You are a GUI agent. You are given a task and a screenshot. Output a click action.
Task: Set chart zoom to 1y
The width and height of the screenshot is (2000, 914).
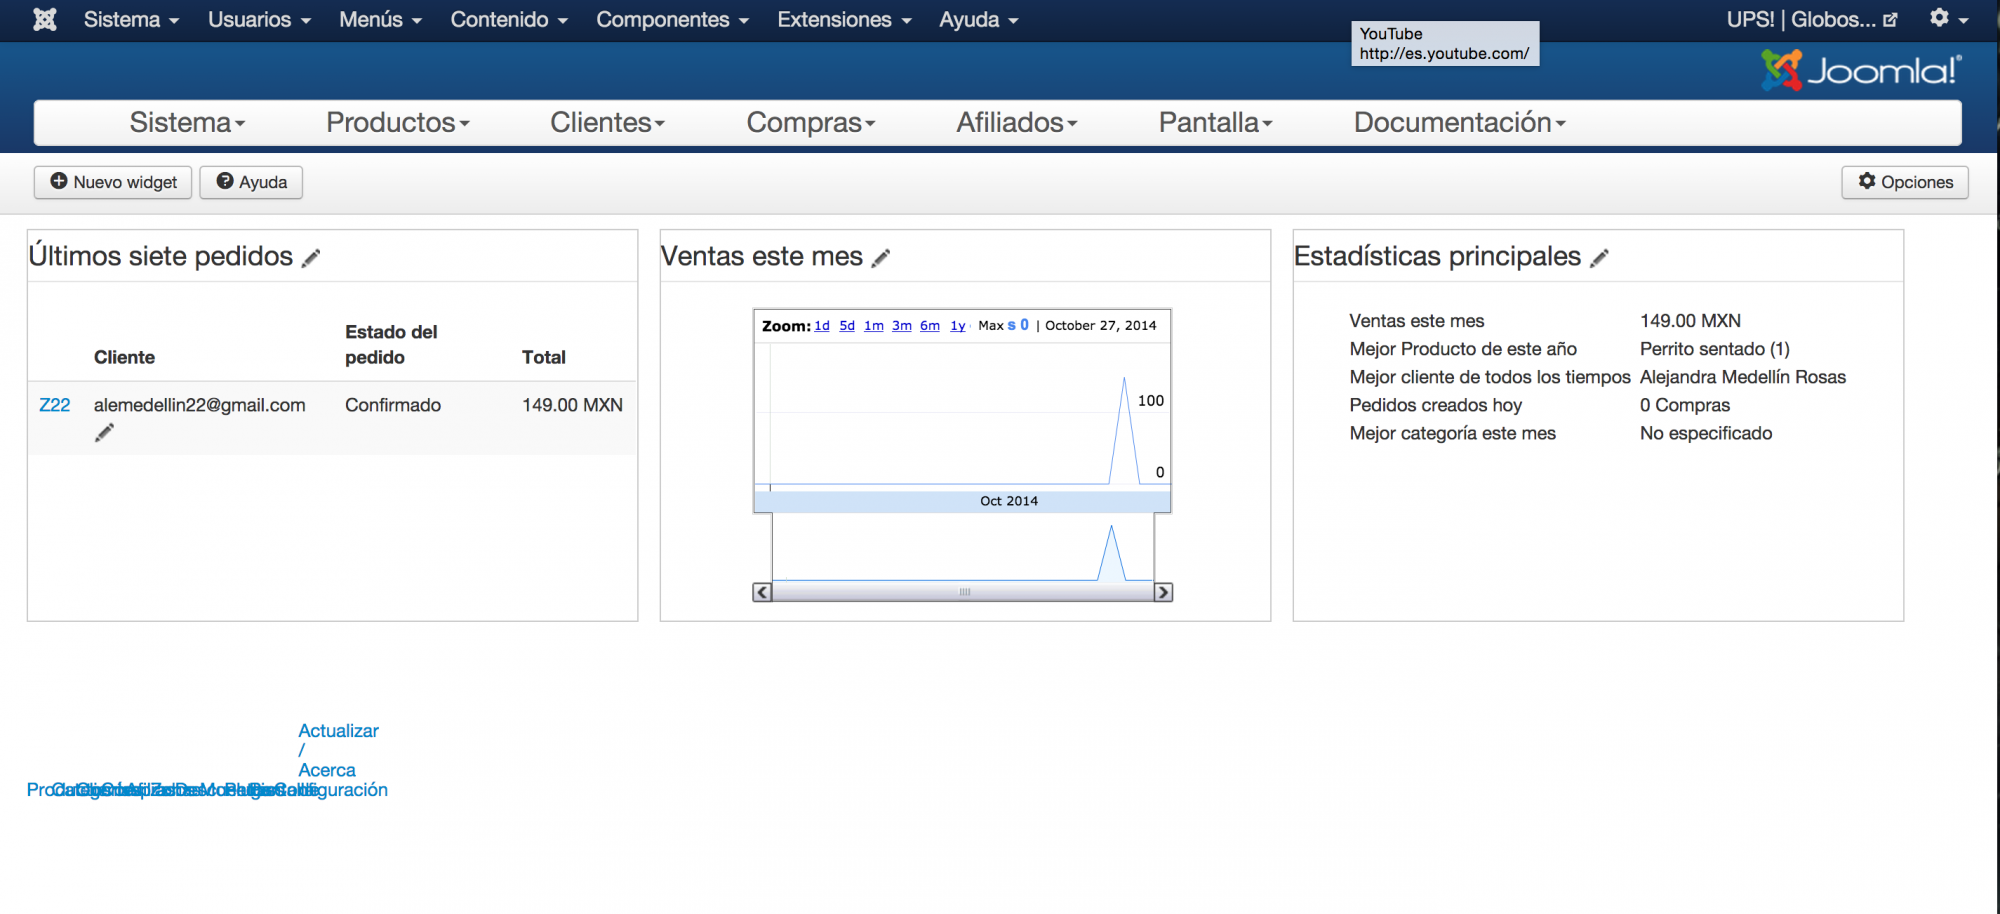click(x=958, y=326)
